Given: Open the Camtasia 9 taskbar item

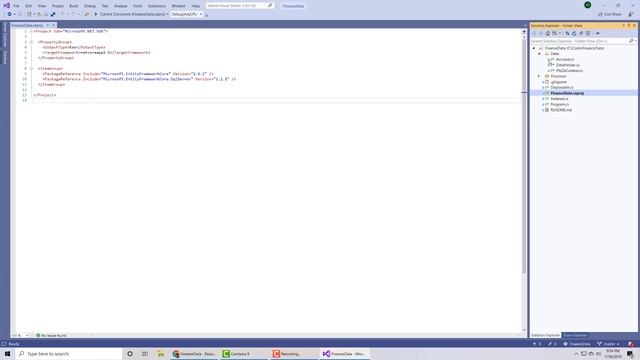Looking at the screenshot, I should coord(243,354).
